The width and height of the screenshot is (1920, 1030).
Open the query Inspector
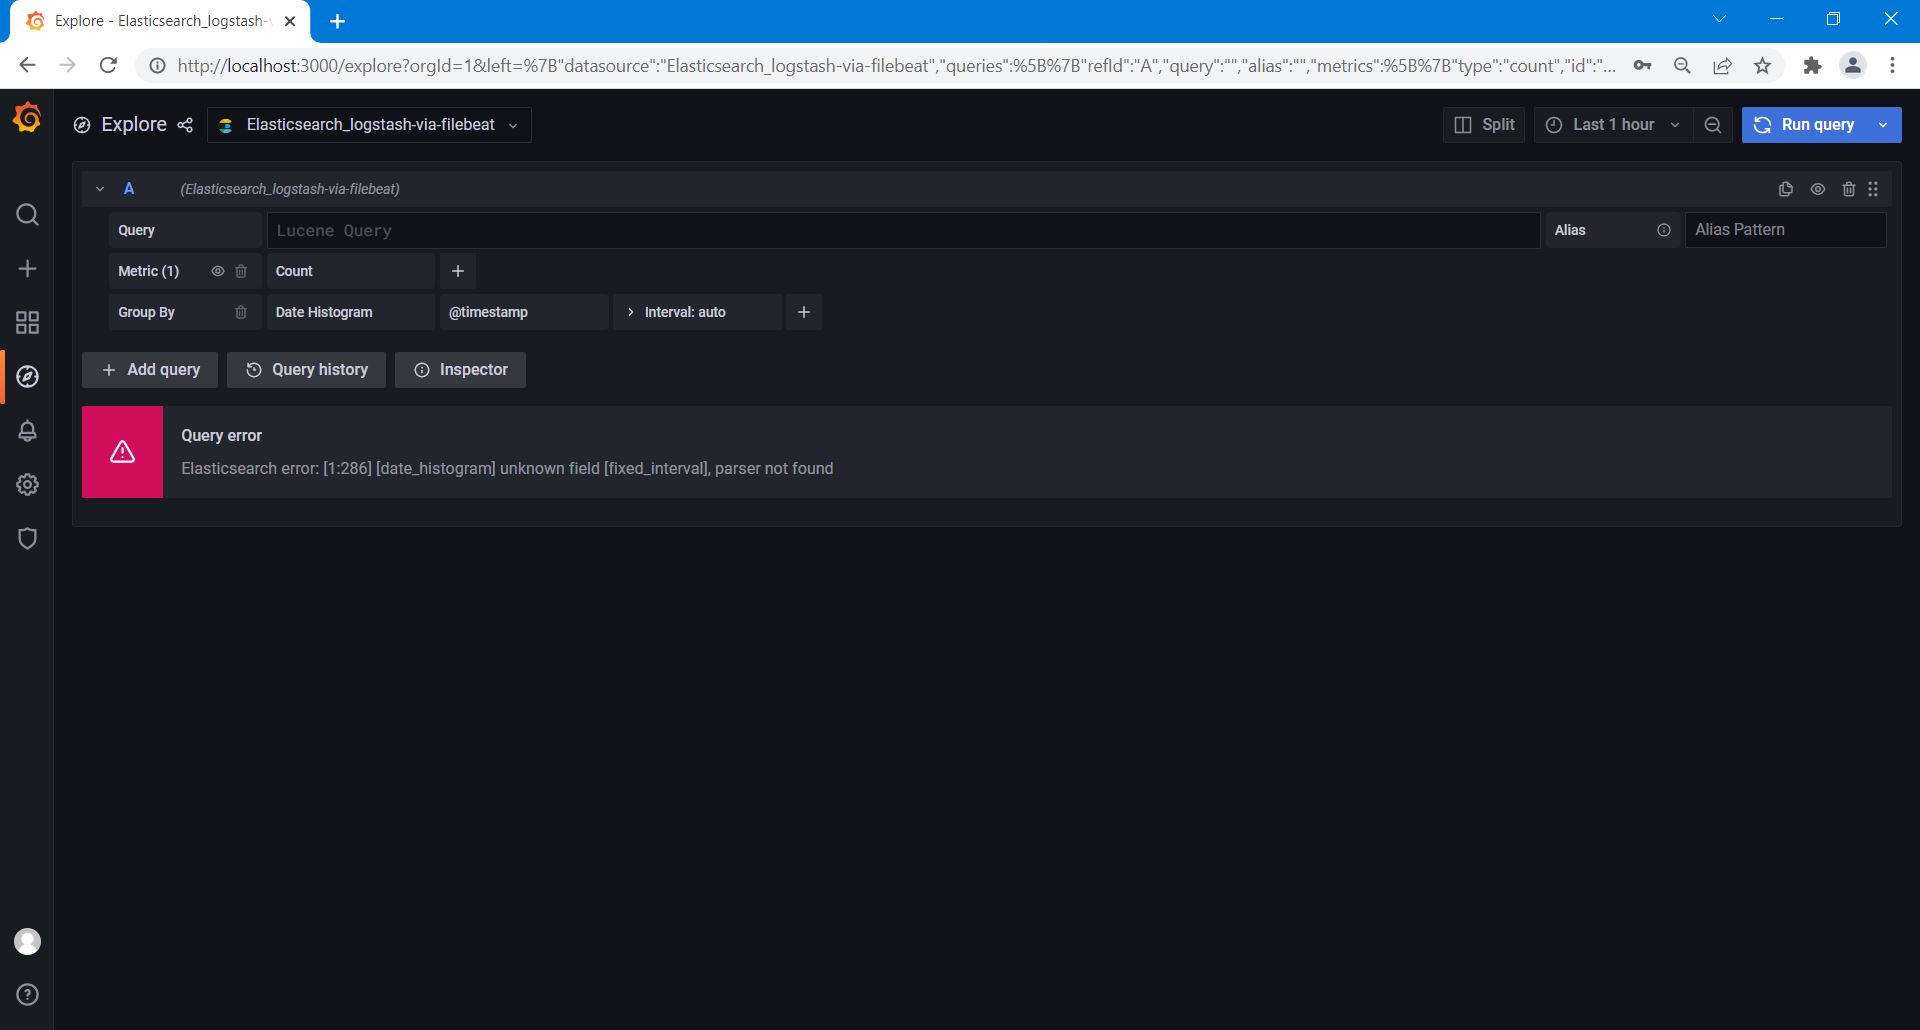pyautogui.click(x=460, y=370)
